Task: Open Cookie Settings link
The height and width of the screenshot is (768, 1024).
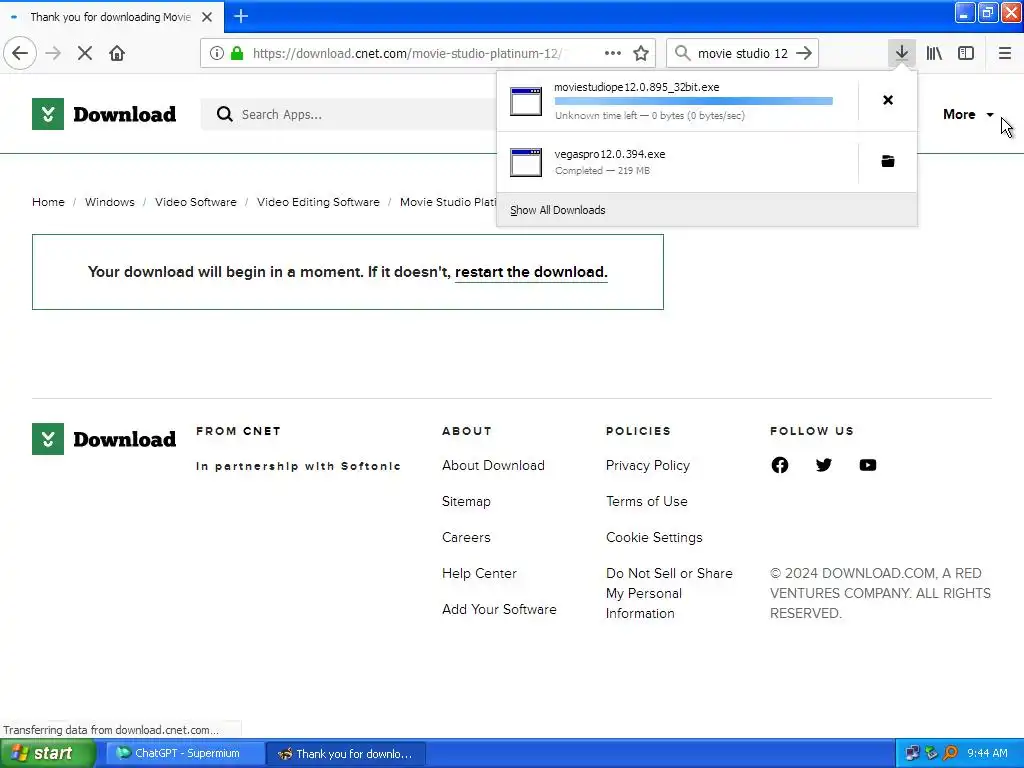Action: (654, 537)
